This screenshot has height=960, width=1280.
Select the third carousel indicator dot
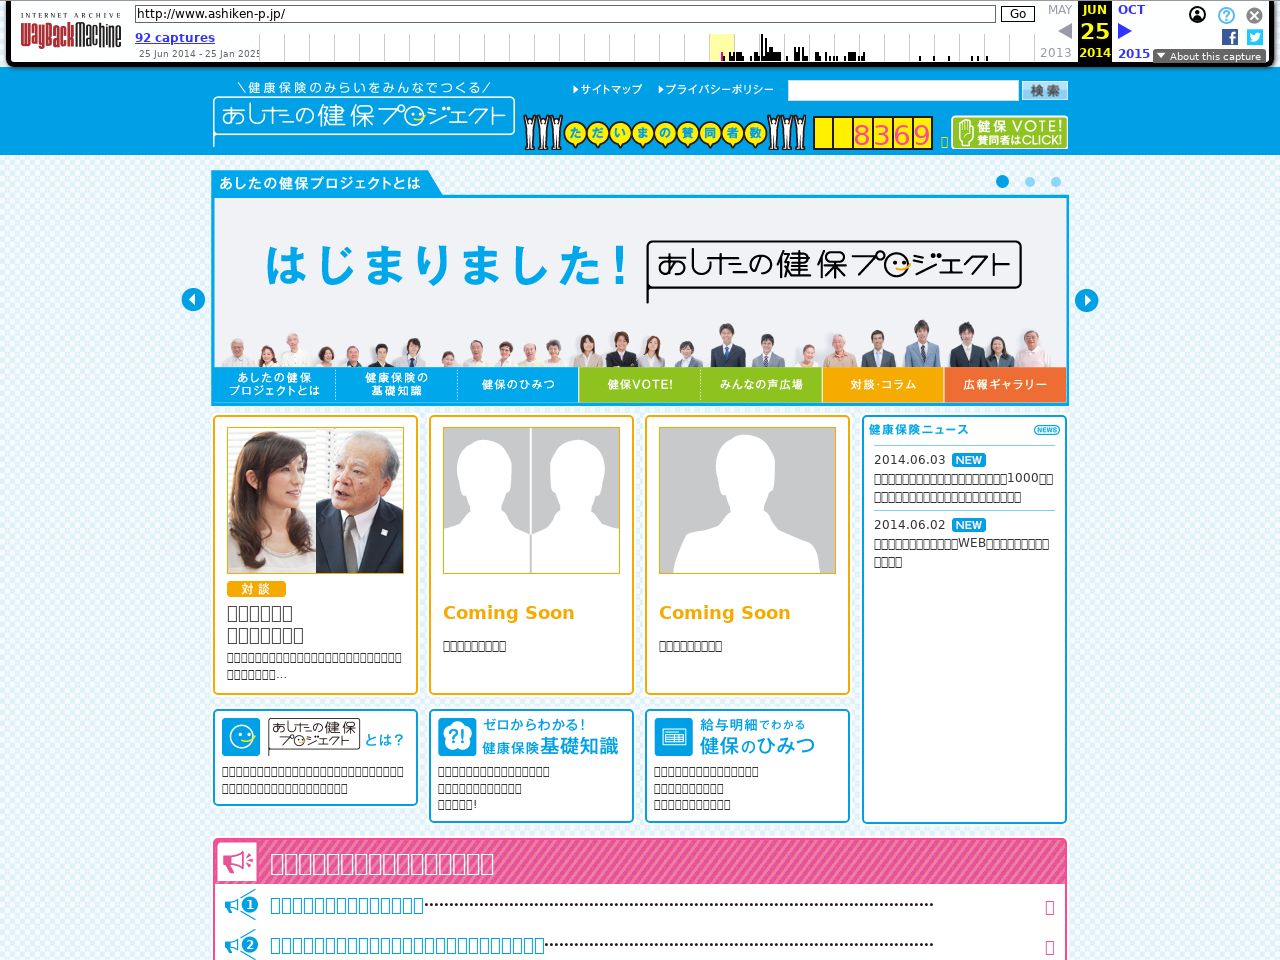point(1056,182)
